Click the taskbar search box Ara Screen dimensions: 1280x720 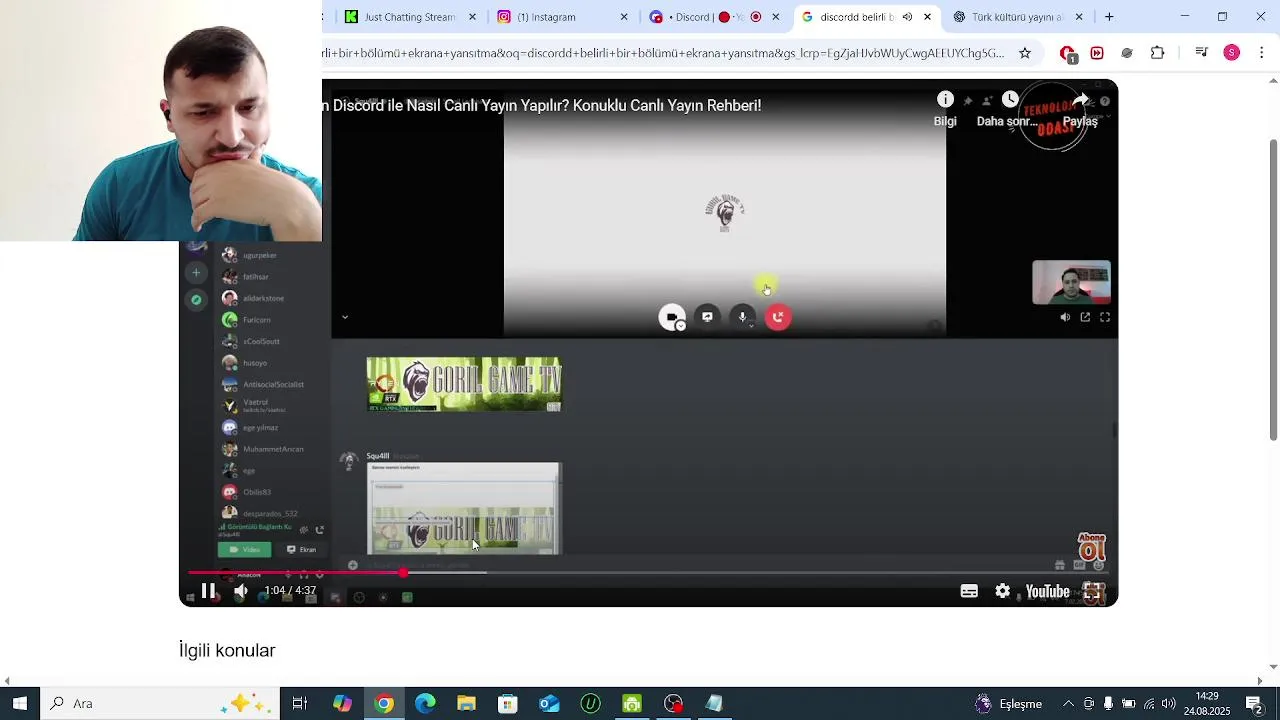(x=158, y=703)
